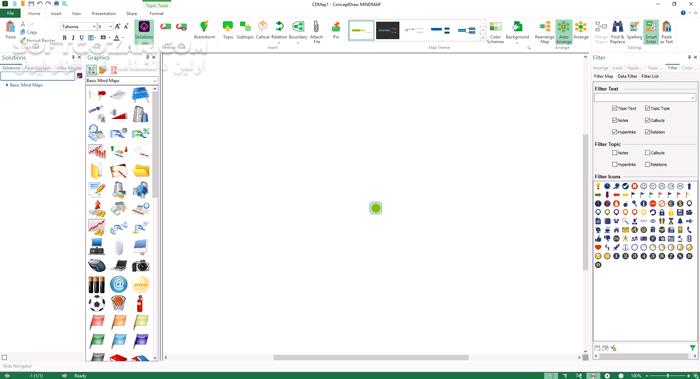The width and height of the screenshot is (700, 379).
Task: Open the Filter Text combo box dropdown
Action: click(x=692, y=97)
